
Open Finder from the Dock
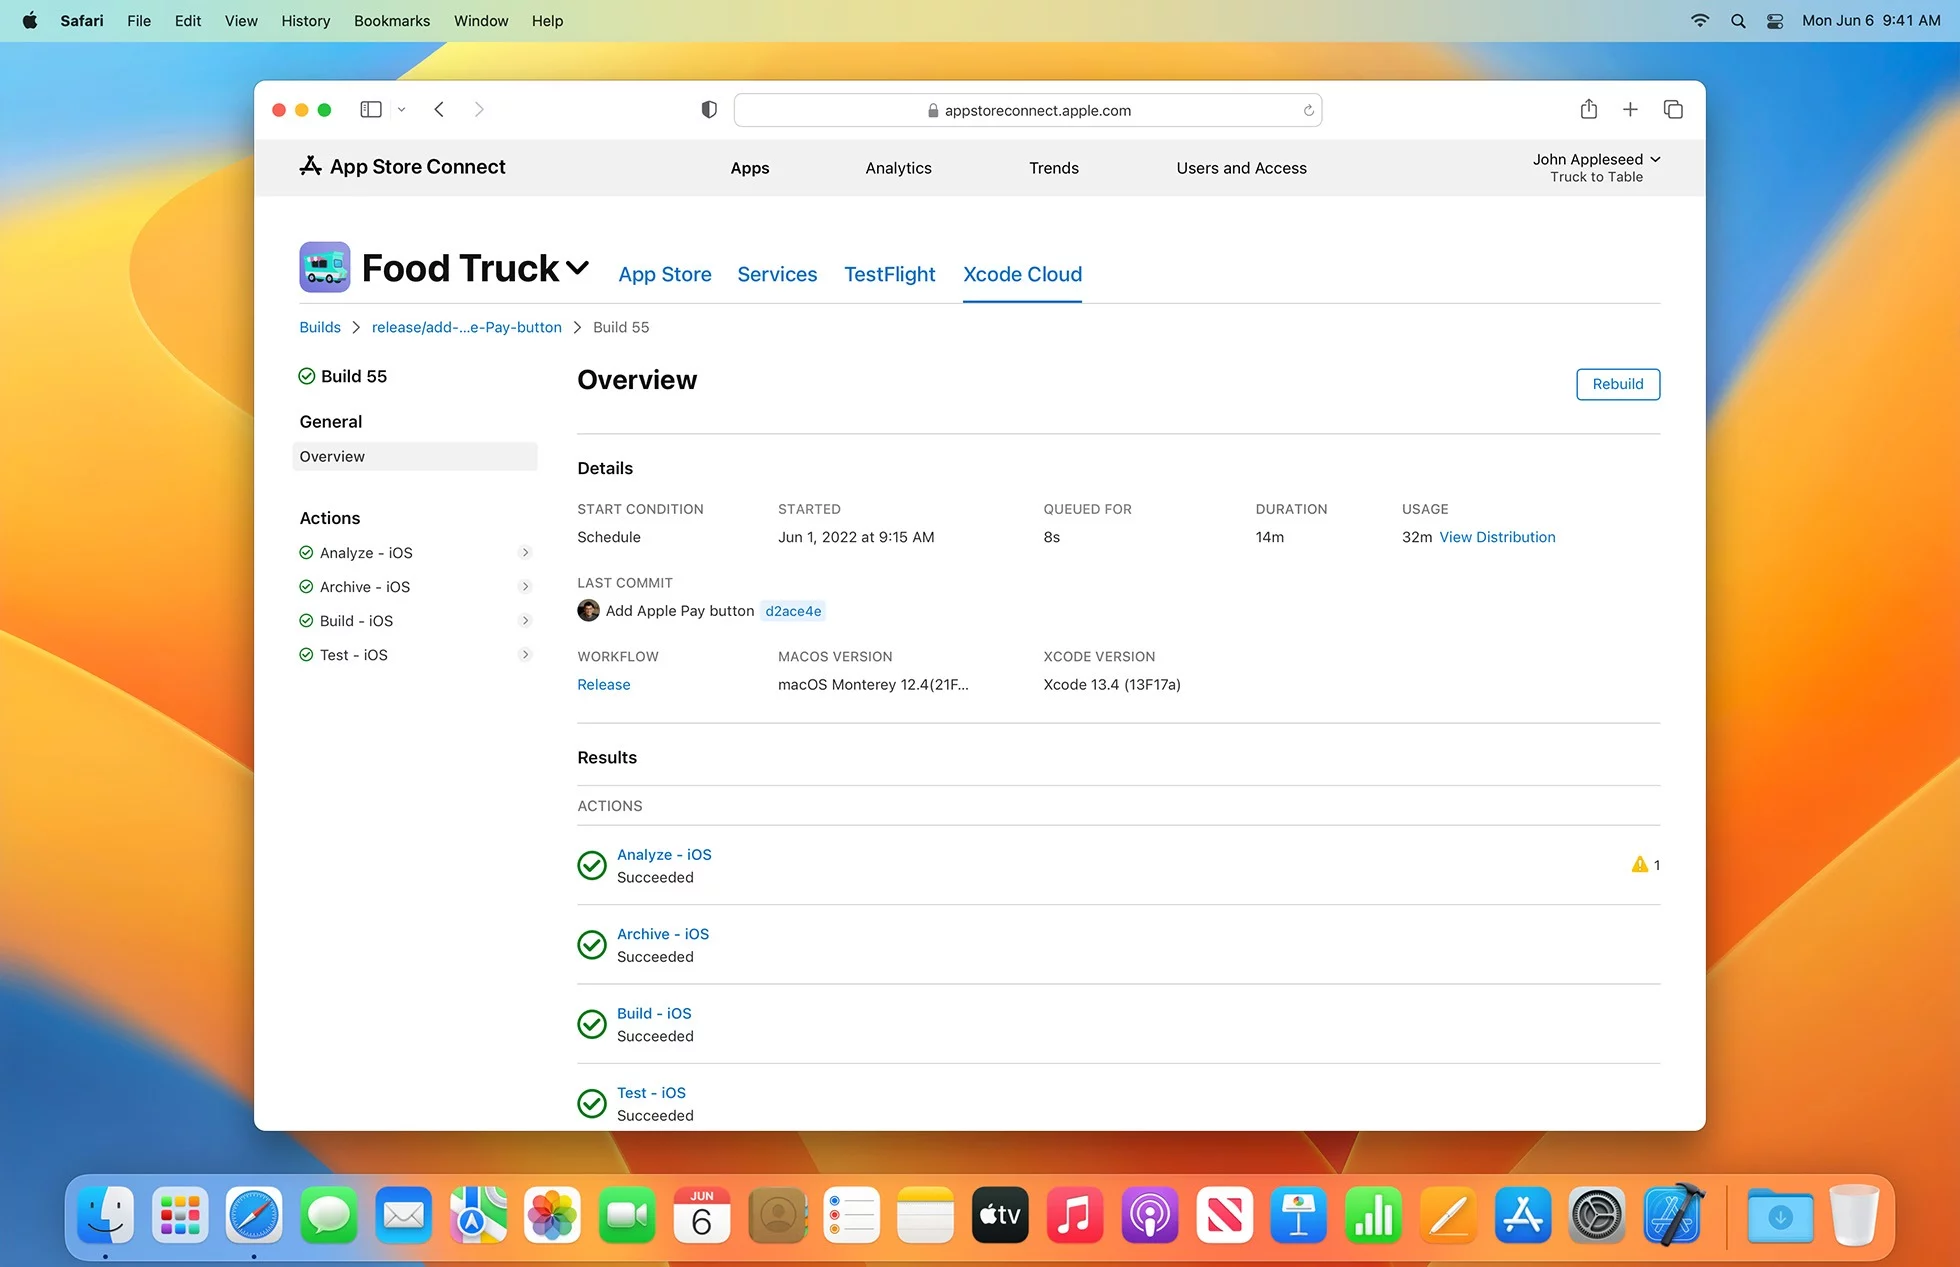106,1215
